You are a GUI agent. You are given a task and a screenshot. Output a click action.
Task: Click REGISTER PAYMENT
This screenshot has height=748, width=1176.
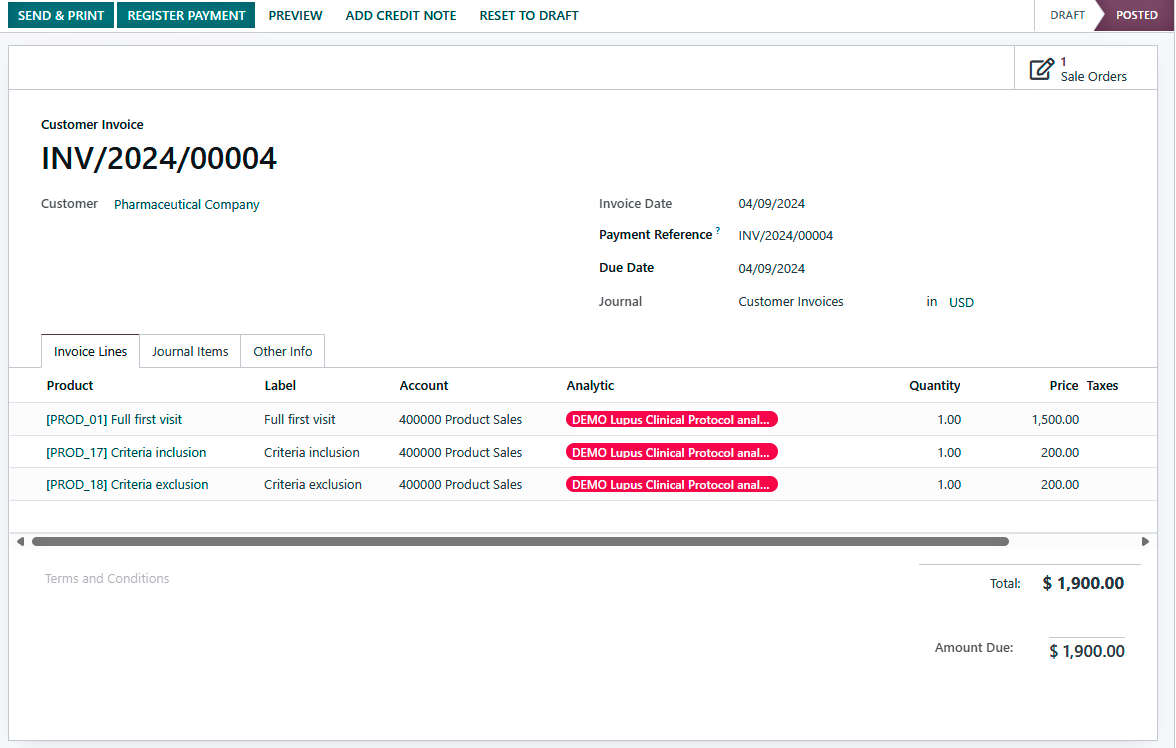coord(185,15)
